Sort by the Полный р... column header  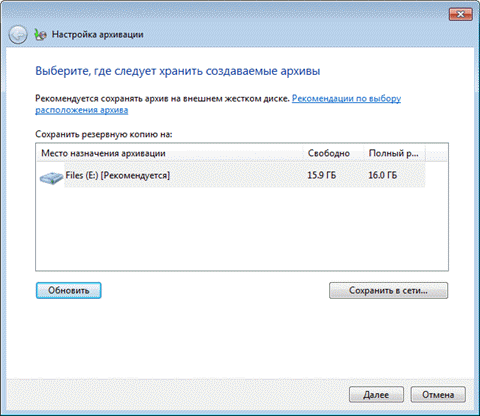tap(394, 153)
